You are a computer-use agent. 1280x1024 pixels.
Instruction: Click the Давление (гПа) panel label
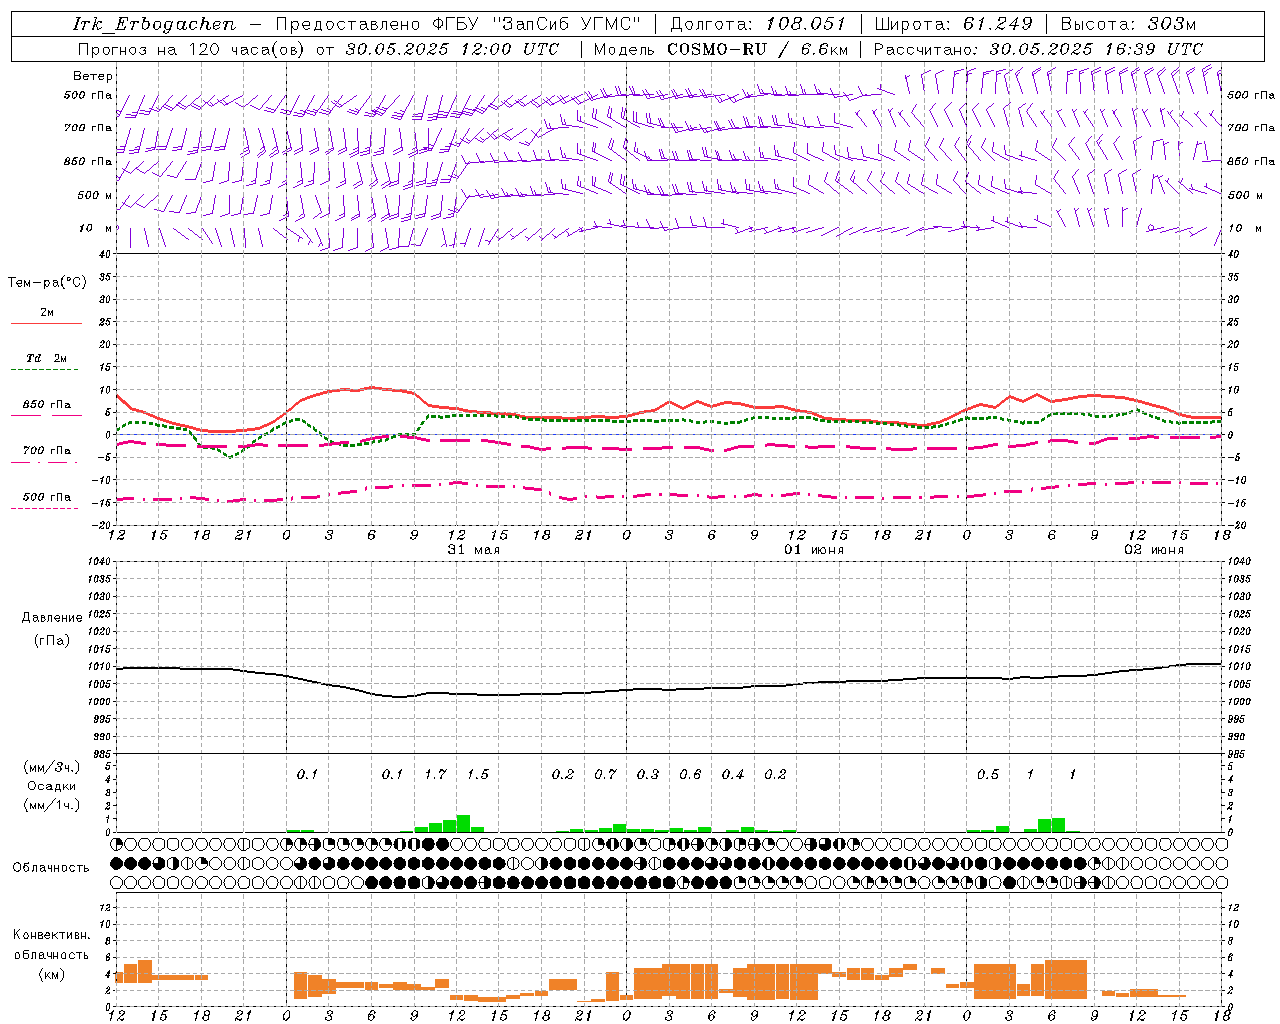52,629
